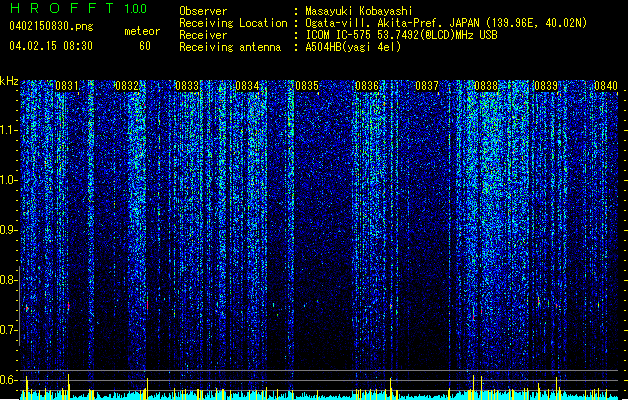Click the 0.7 kHz axis tick label
629x400 pixels.
click(x=9, y=330)
